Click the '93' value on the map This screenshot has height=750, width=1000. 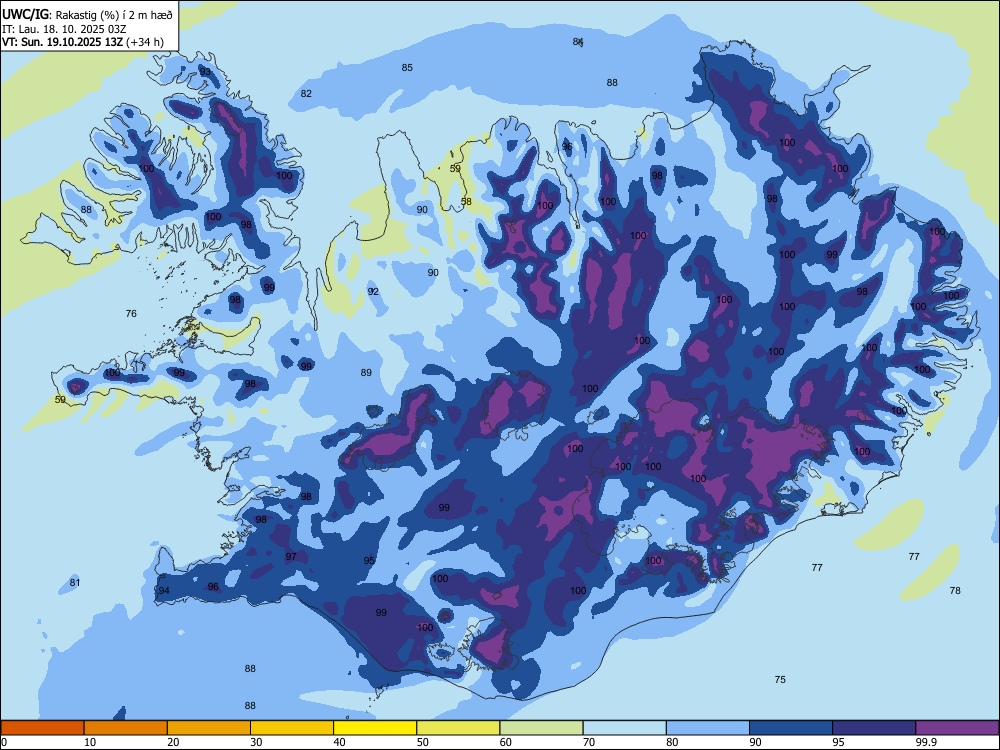(205, 71)
